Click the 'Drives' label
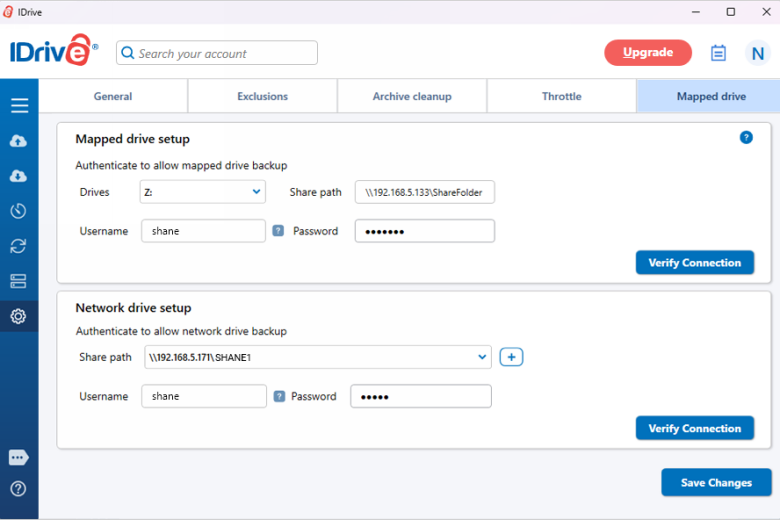This screenshot has width=780, height=520. 95,192
